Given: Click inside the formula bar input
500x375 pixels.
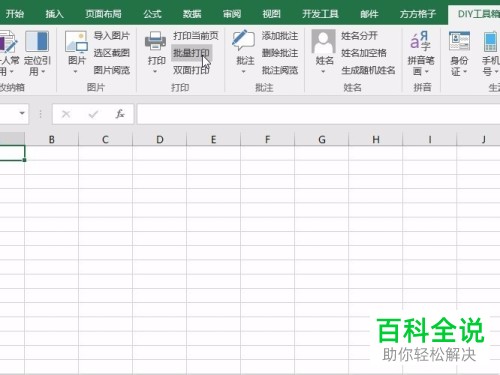Looking at the screenshot, I should [x=318, y=114].
